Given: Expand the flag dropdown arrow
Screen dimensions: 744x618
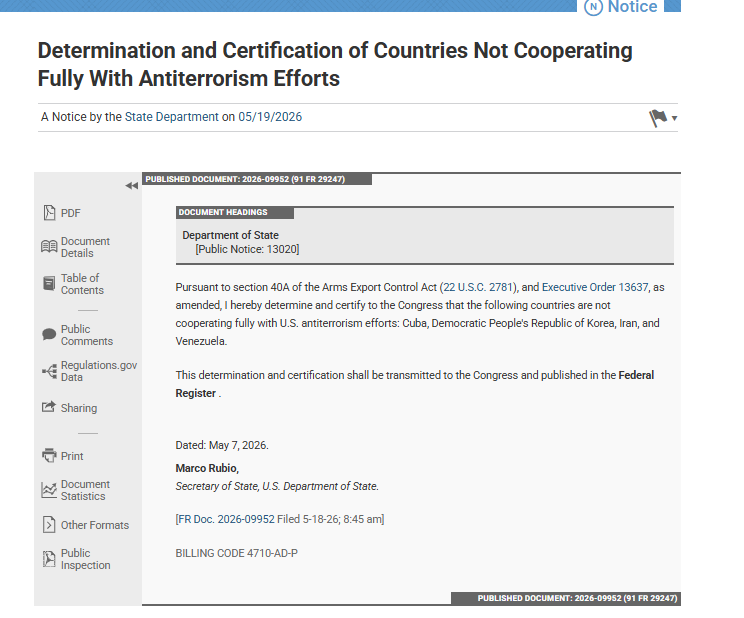Looking at the screenshot, I should point(674,118).
